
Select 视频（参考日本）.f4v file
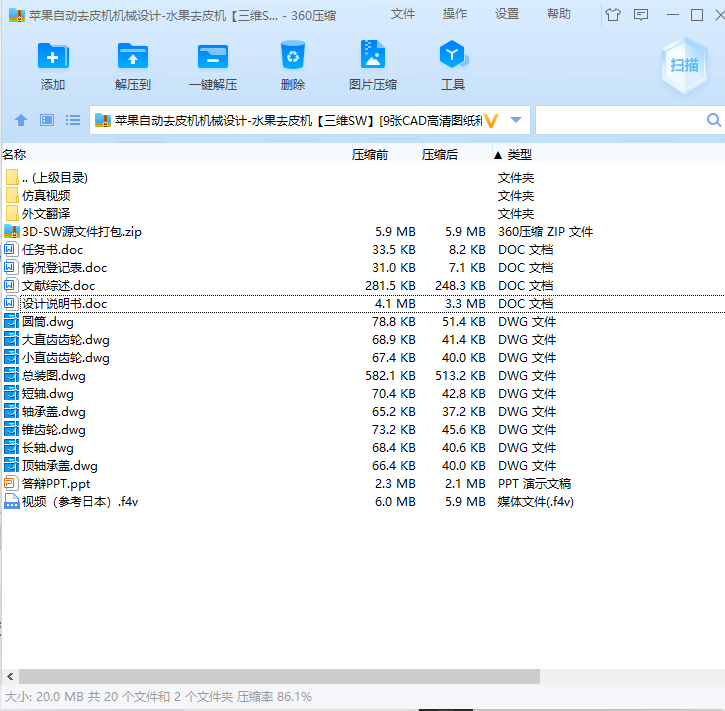click(80, 502)
